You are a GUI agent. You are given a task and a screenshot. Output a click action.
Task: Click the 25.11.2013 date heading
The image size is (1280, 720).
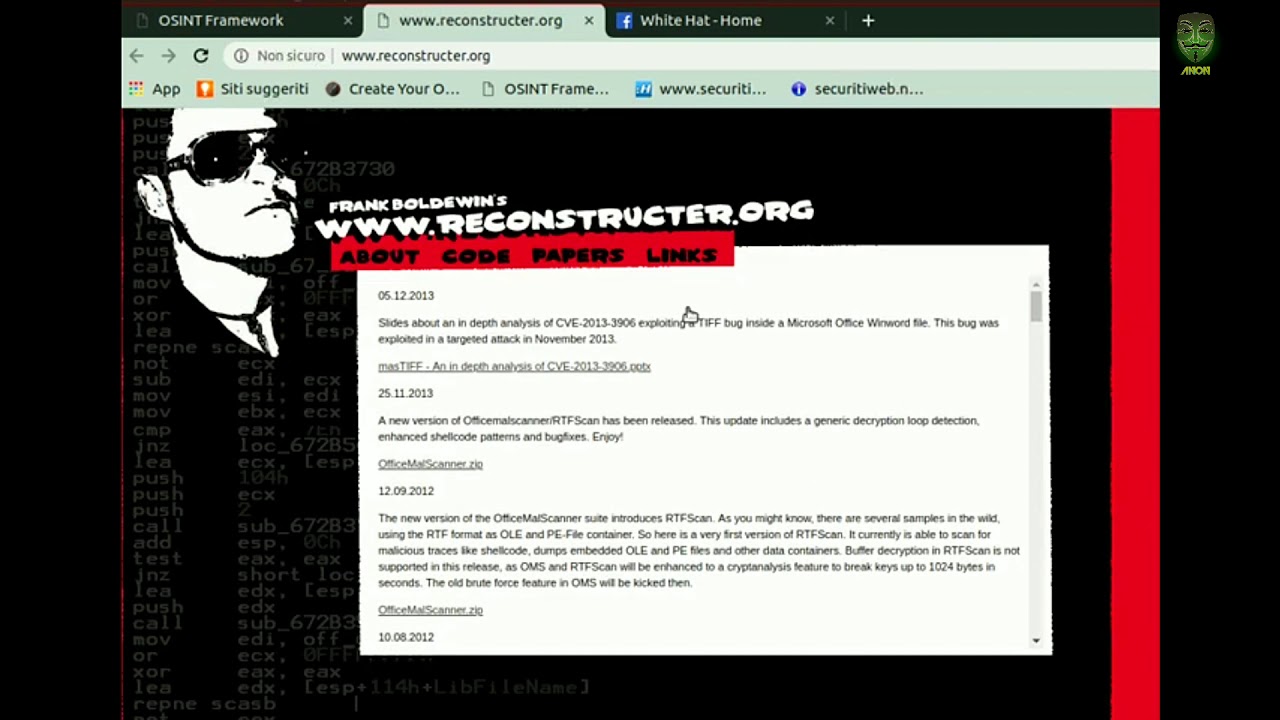click(406, 394)
